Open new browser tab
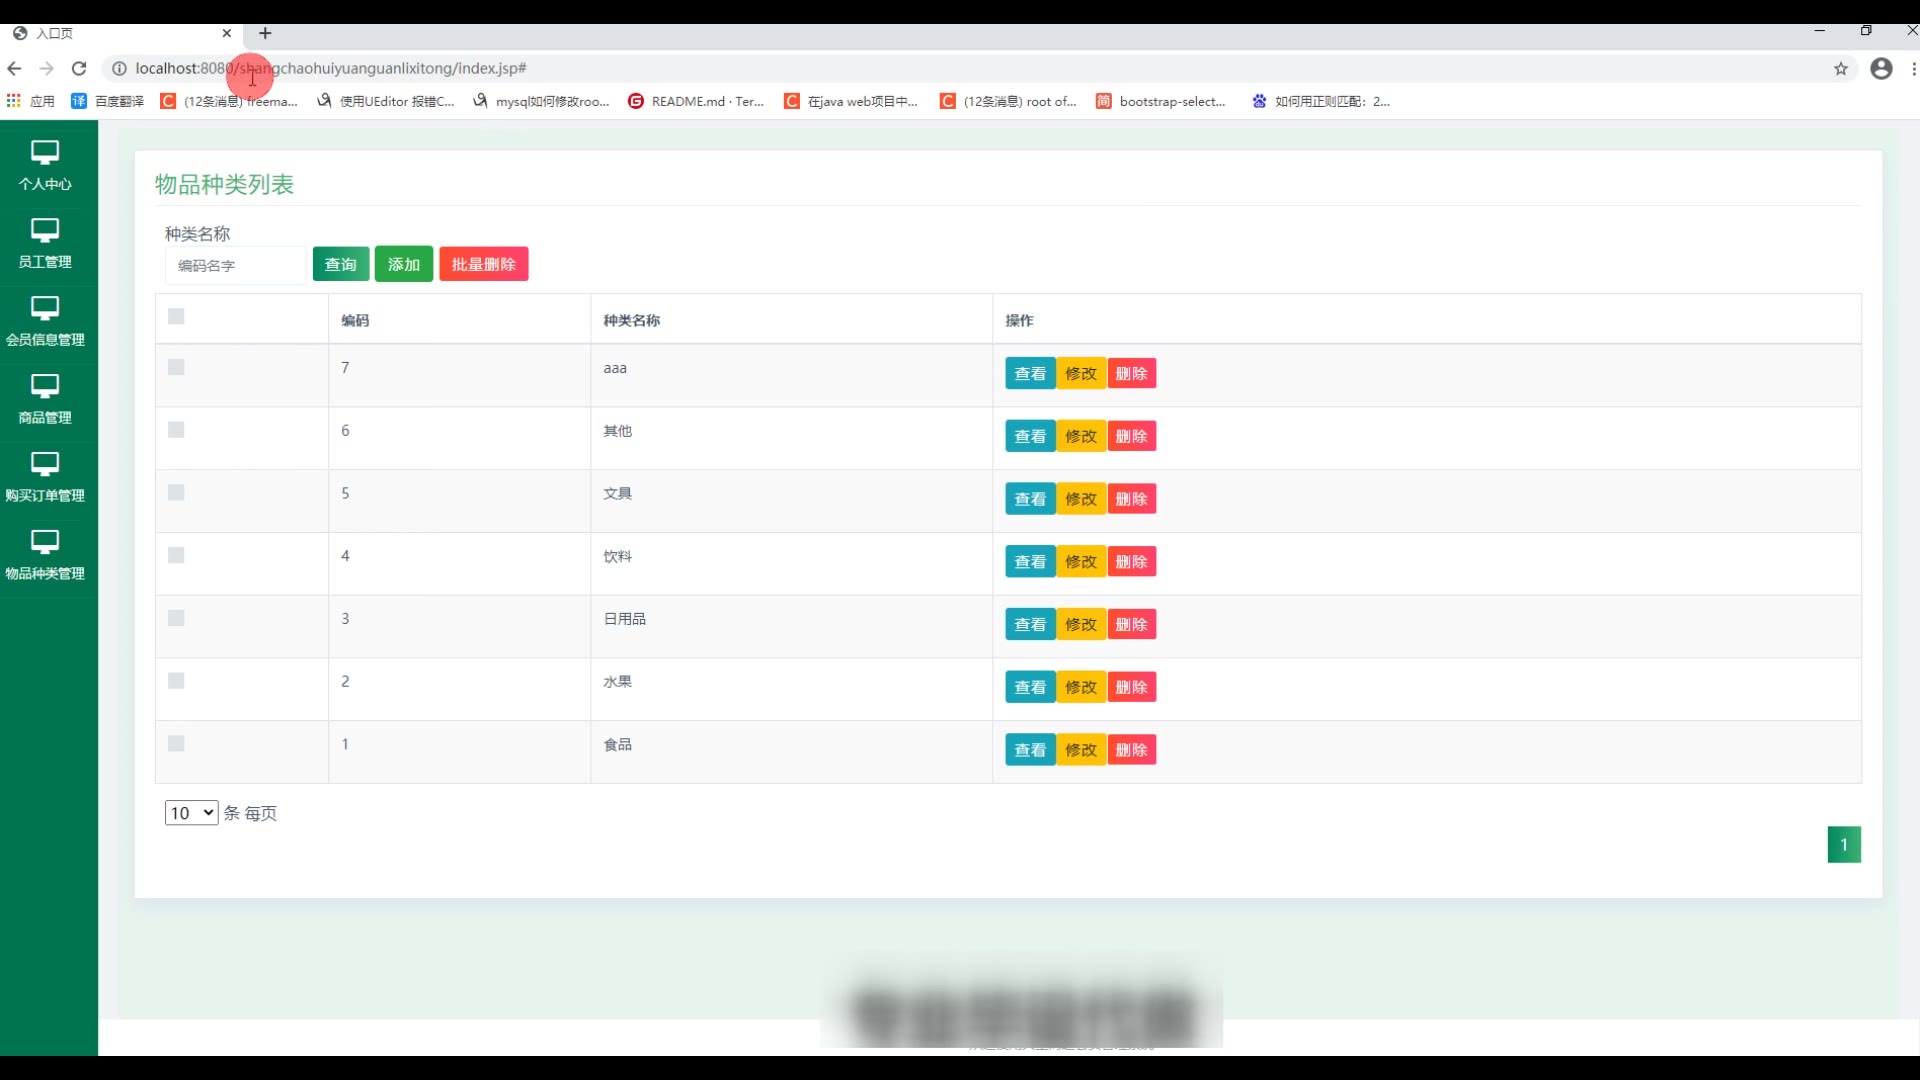Viewport: 1920px width, 1080px height. pos(265,33)
